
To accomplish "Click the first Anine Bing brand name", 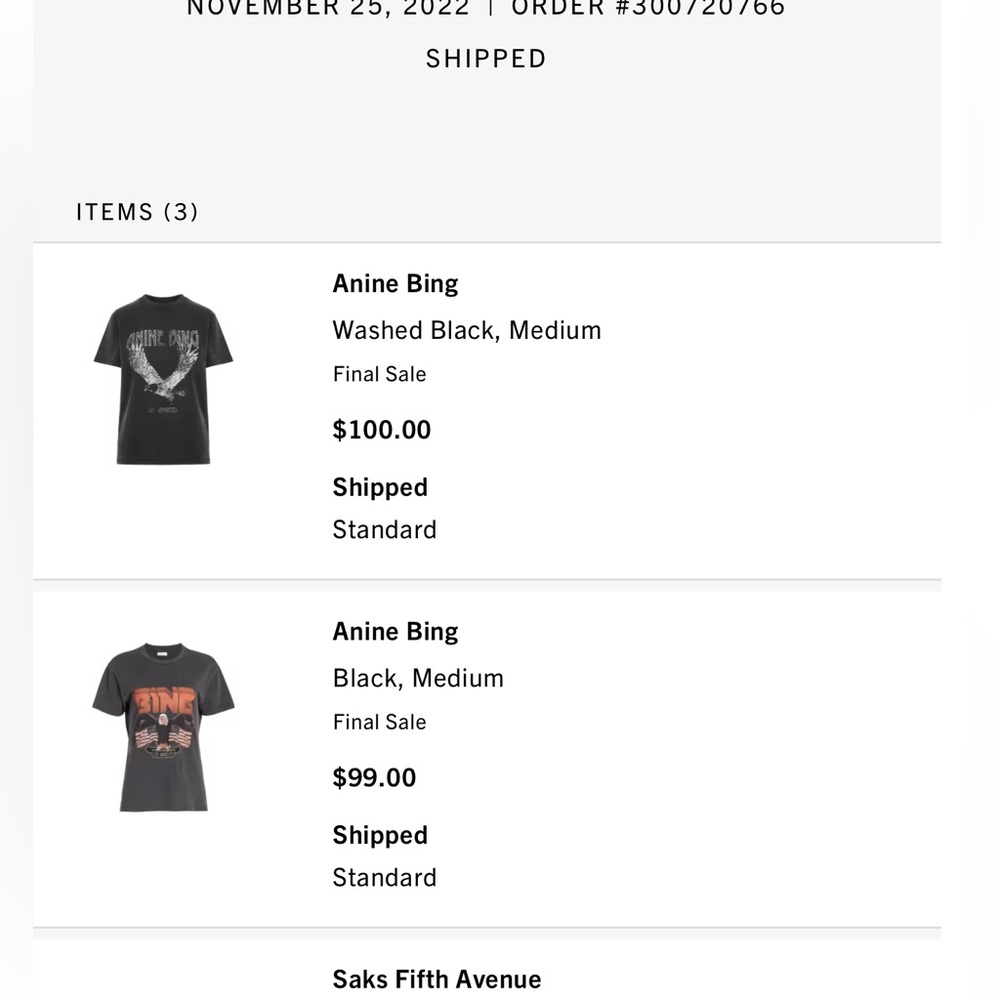I will pyautogui.click(x=395, y=284).
